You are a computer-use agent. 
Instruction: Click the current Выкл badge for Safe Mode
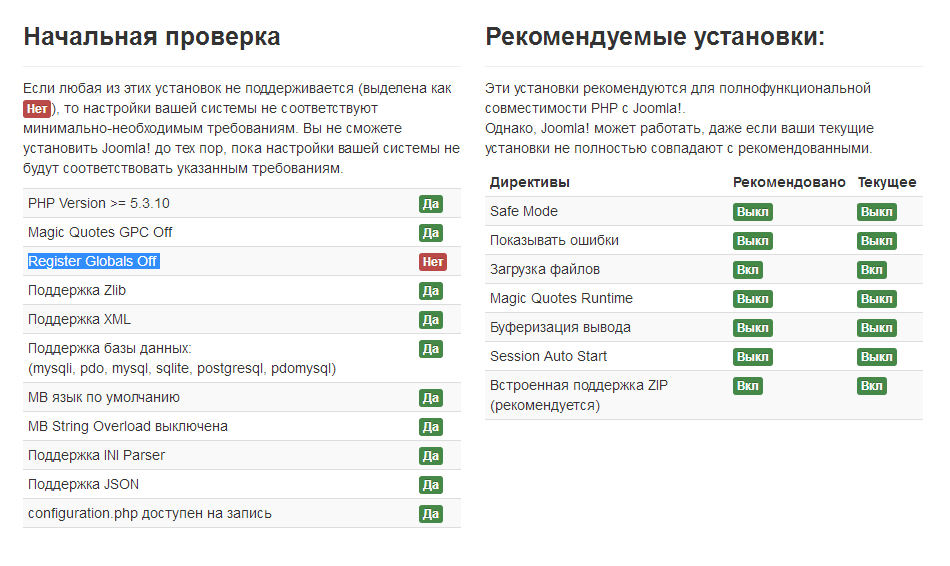tap(877, 212)
